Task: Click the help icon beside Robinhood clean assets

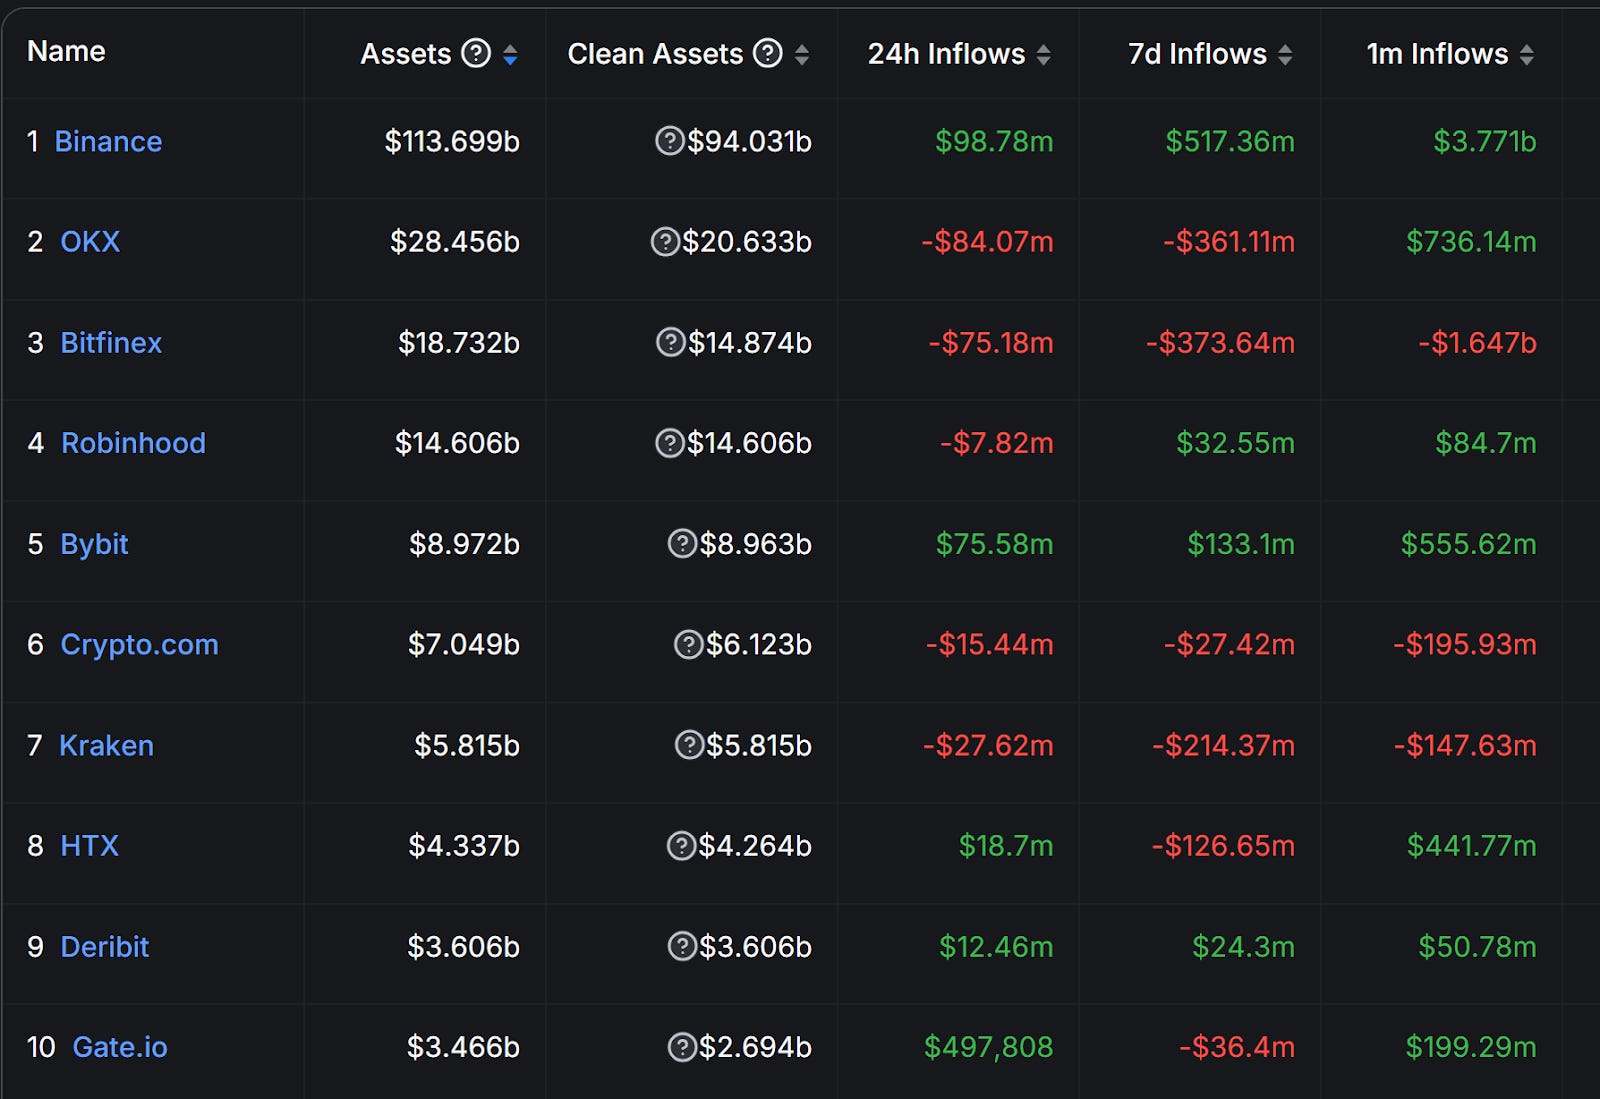Action: [669, 442]
